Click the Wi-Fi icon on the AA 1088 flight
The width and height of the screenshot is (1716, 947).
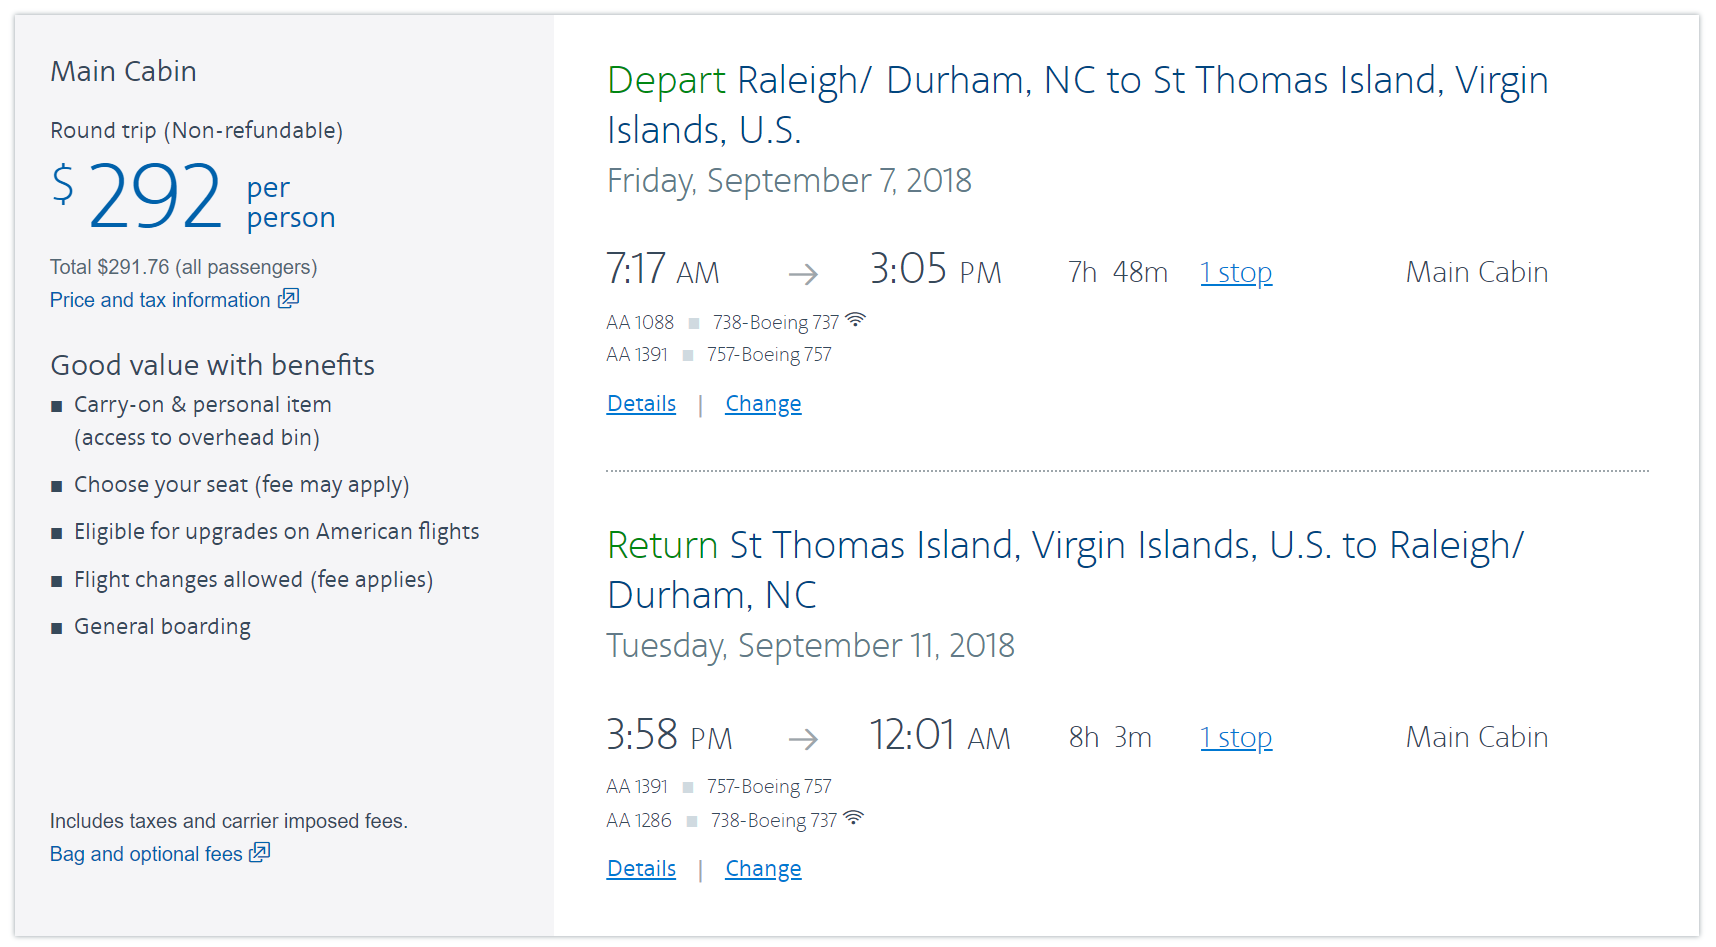(x=855, y=320)
